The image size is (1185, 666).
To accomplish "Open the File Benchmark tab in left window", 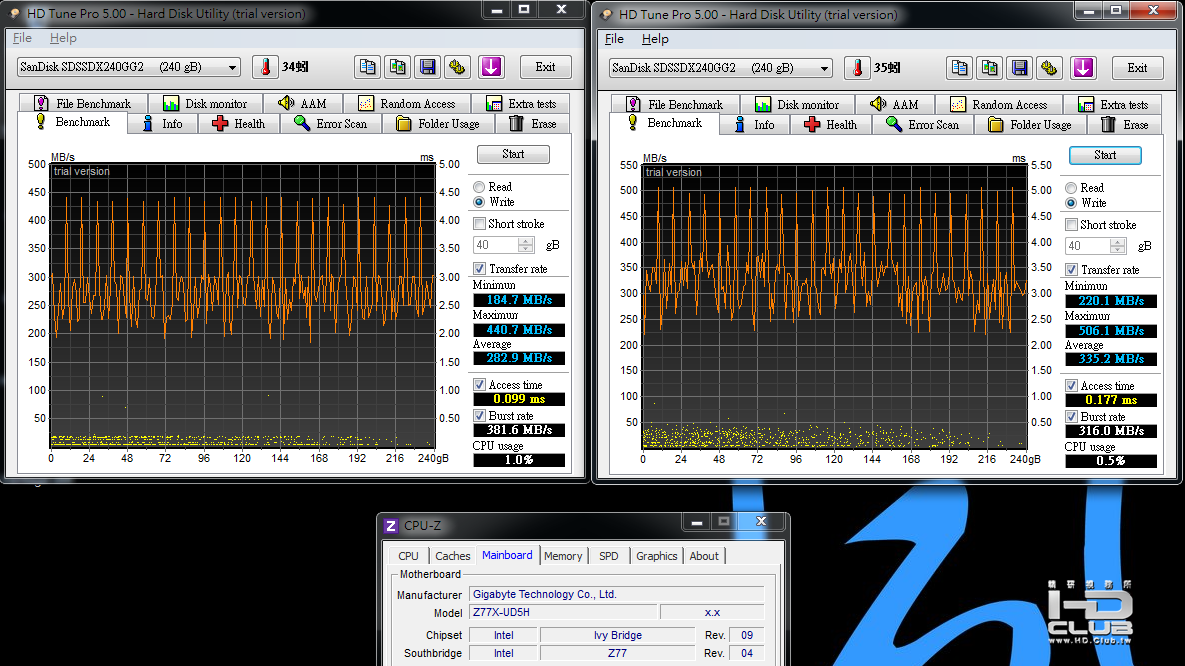I will click(x=83, y=104).
